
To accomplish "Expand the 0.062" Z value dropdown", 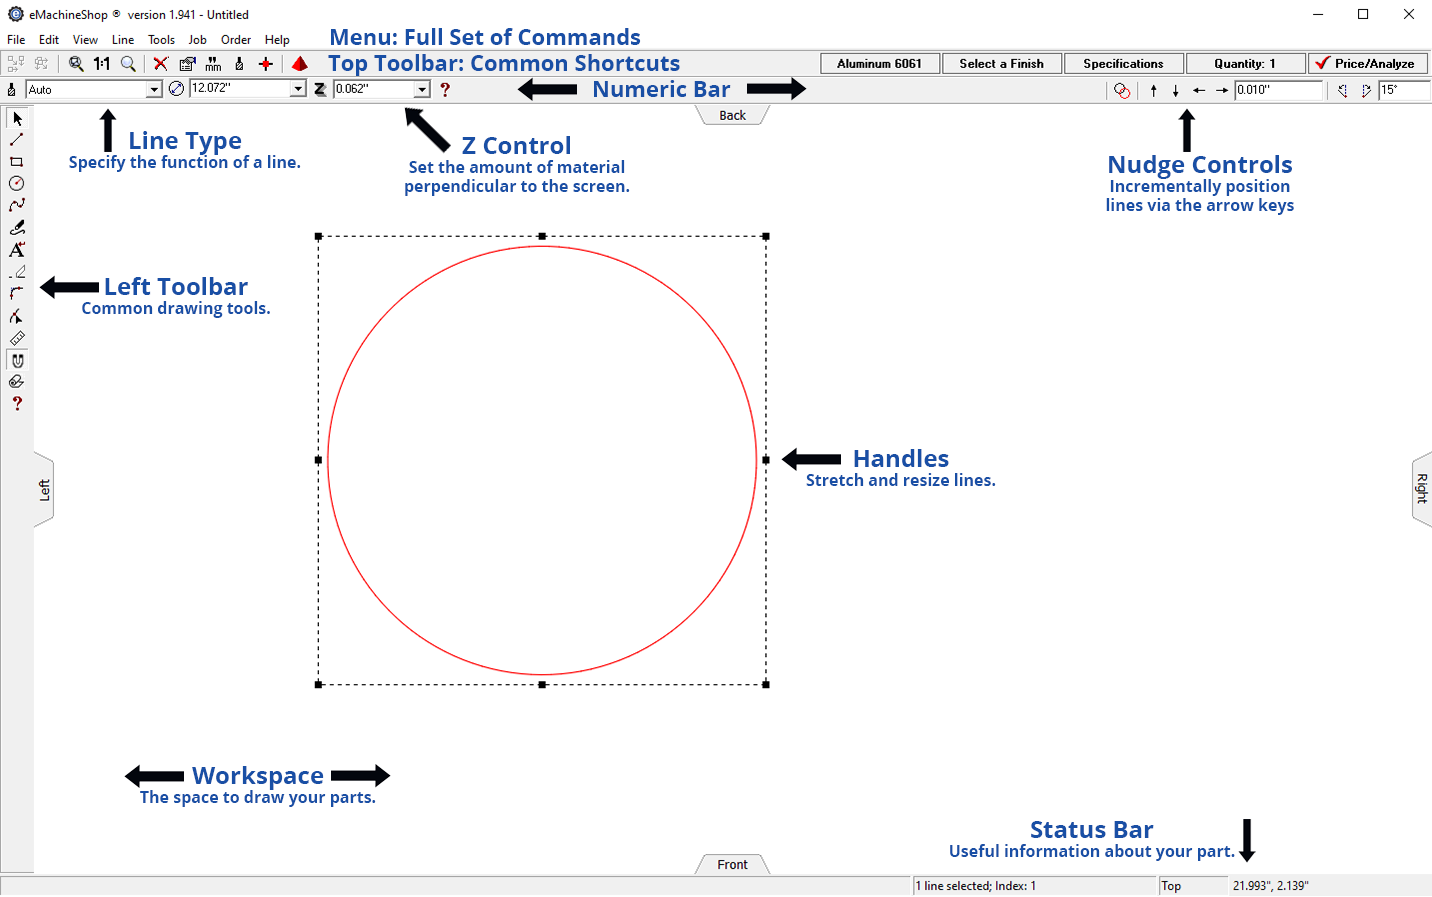I will [x=422, y=89].
